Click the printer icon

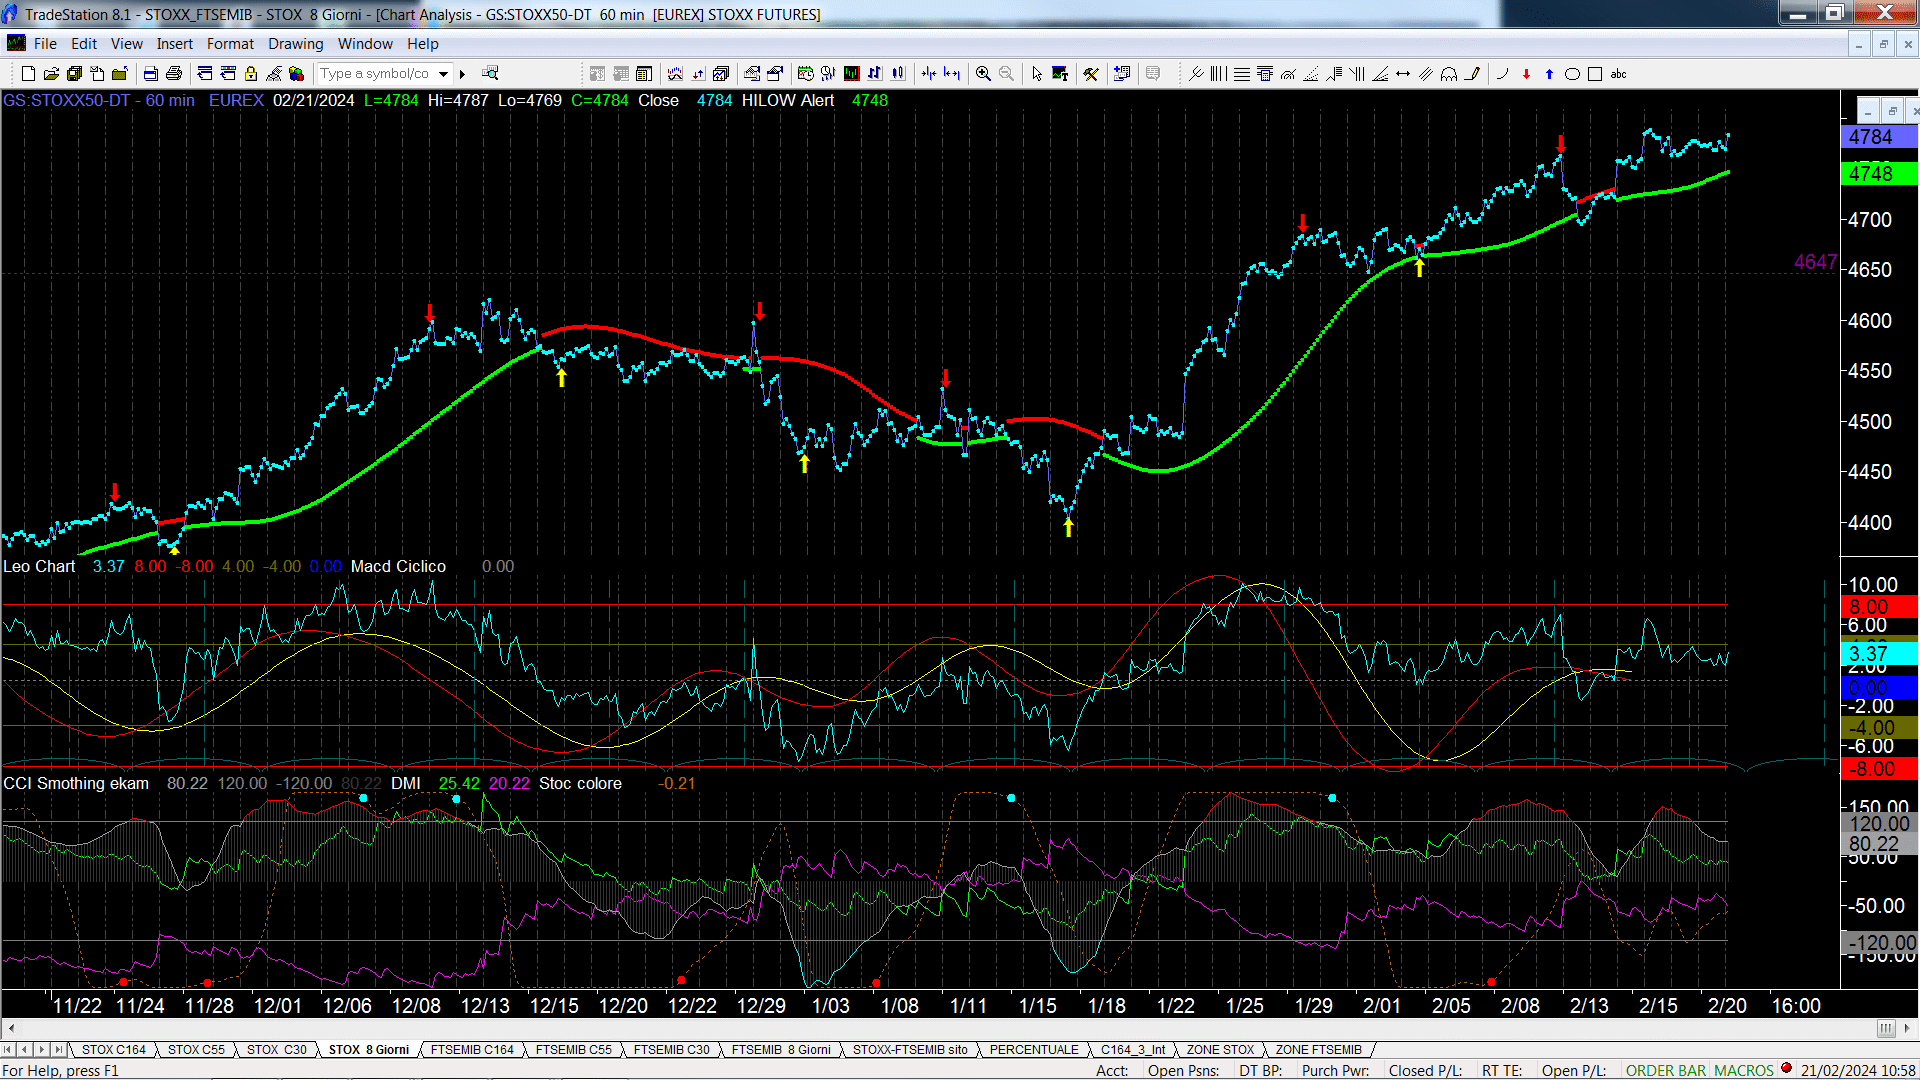click(x=174, y=74)
